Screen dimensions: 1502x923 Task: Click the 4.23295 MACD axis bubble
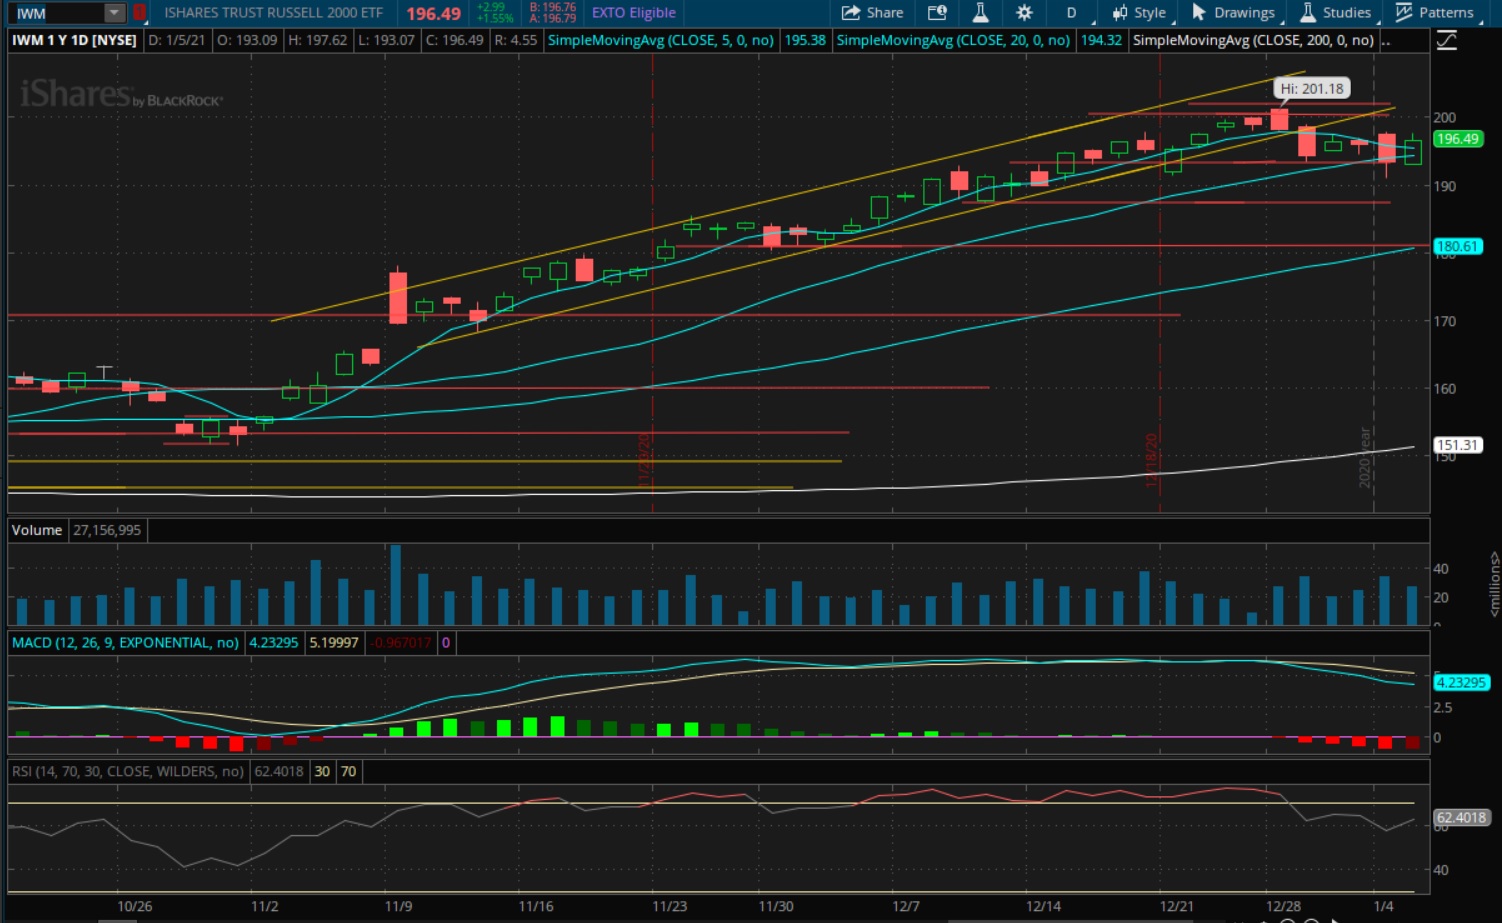click(1461, 683)
